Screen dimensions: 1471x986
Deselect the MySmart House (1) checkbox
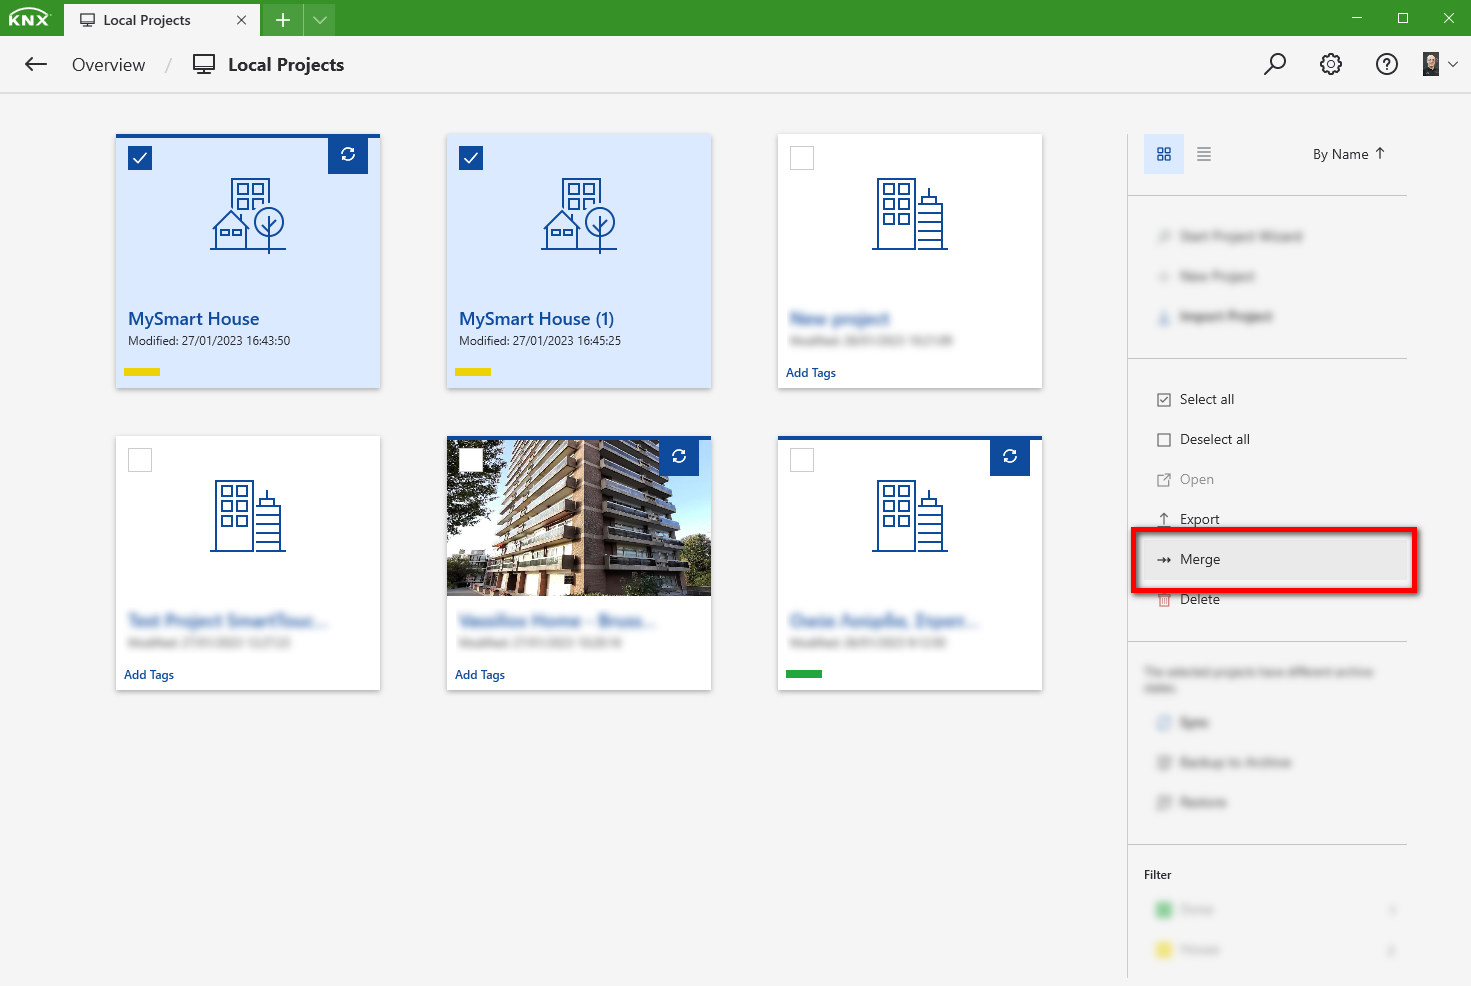pyautogui.click(x=471, y=157)
